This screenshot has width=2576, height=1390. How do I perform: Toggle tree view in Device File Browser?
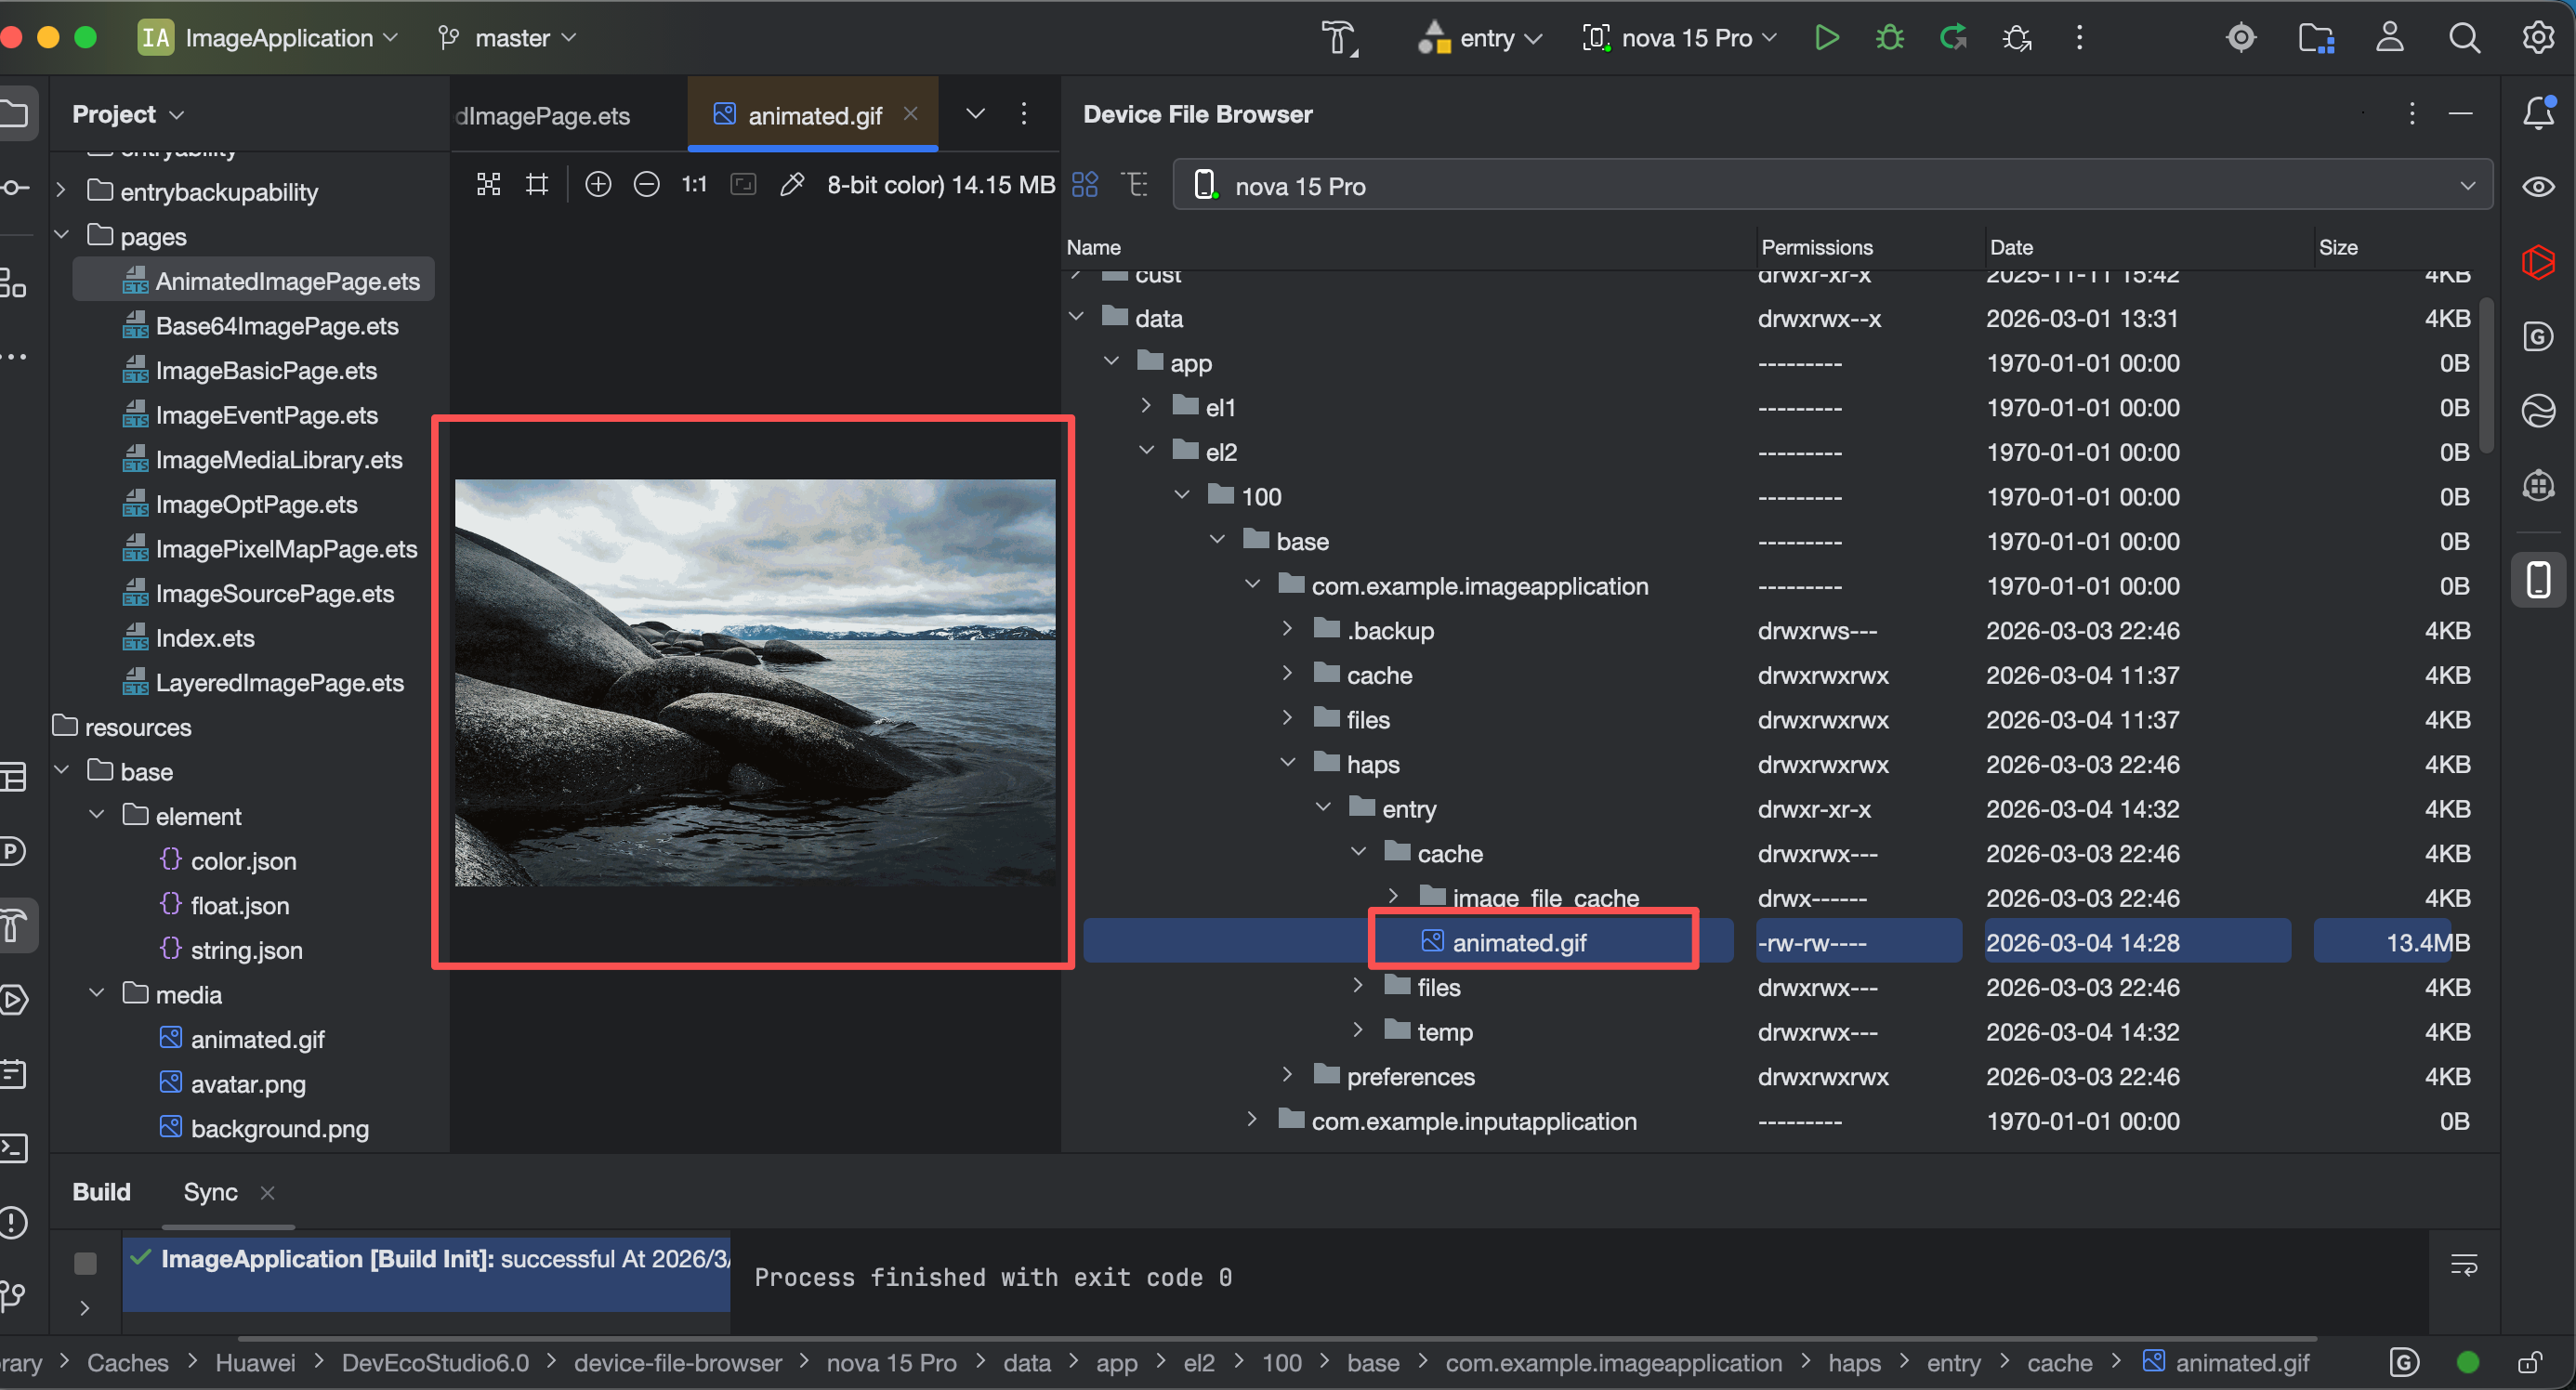click(x=1135, y=184)
